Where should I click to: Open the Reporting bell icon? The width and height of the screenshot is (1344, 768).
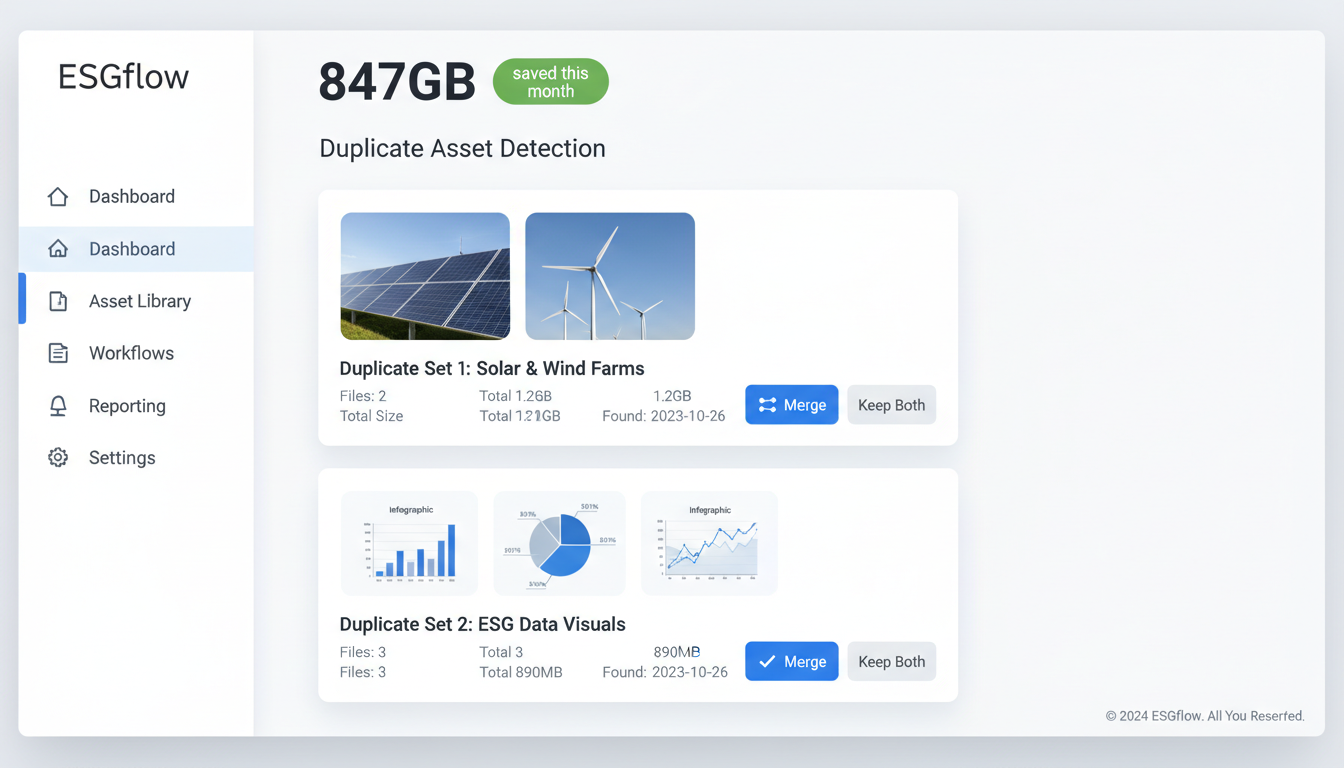[x=57, y=405]
